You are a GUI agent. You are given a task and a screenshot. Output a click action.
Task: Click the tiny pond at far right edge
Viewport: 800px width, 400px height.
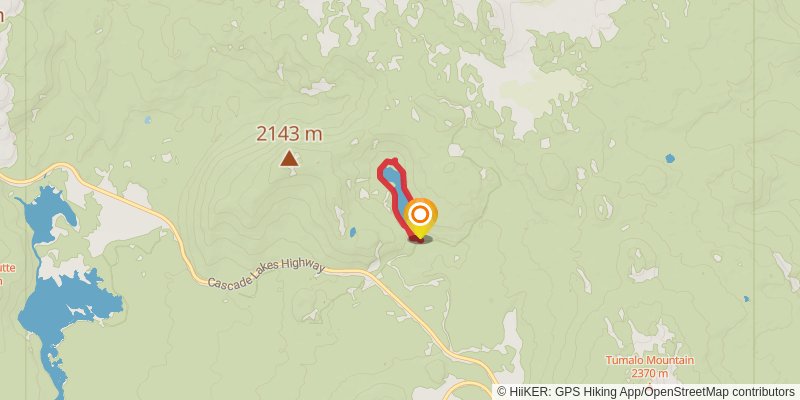click(x=746, y=298)
